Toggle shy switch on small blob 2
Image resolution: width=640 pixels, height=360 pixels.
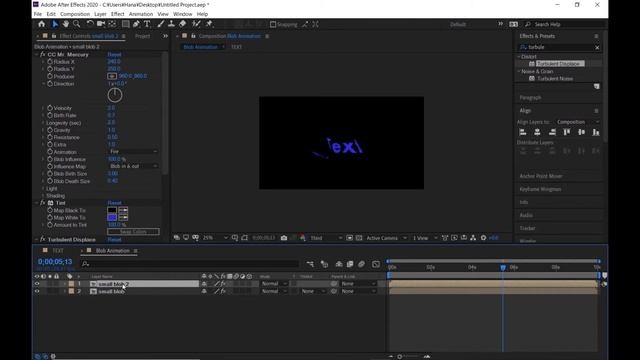[x=204, y=284]
